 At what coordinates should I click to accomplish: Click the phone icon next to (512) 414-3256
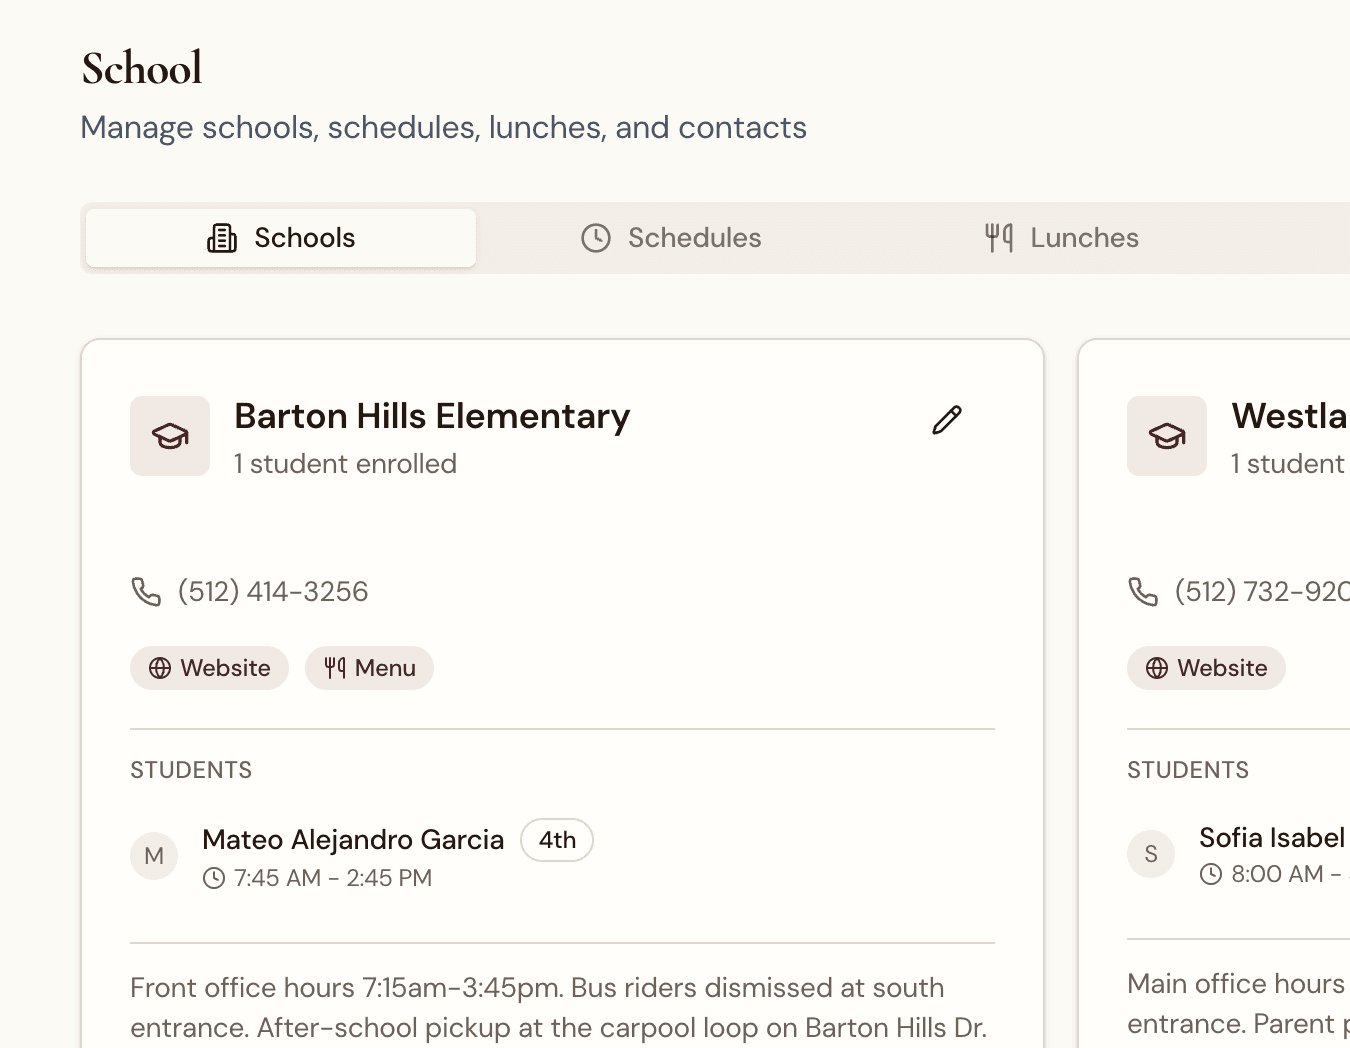tap(146, 591)
